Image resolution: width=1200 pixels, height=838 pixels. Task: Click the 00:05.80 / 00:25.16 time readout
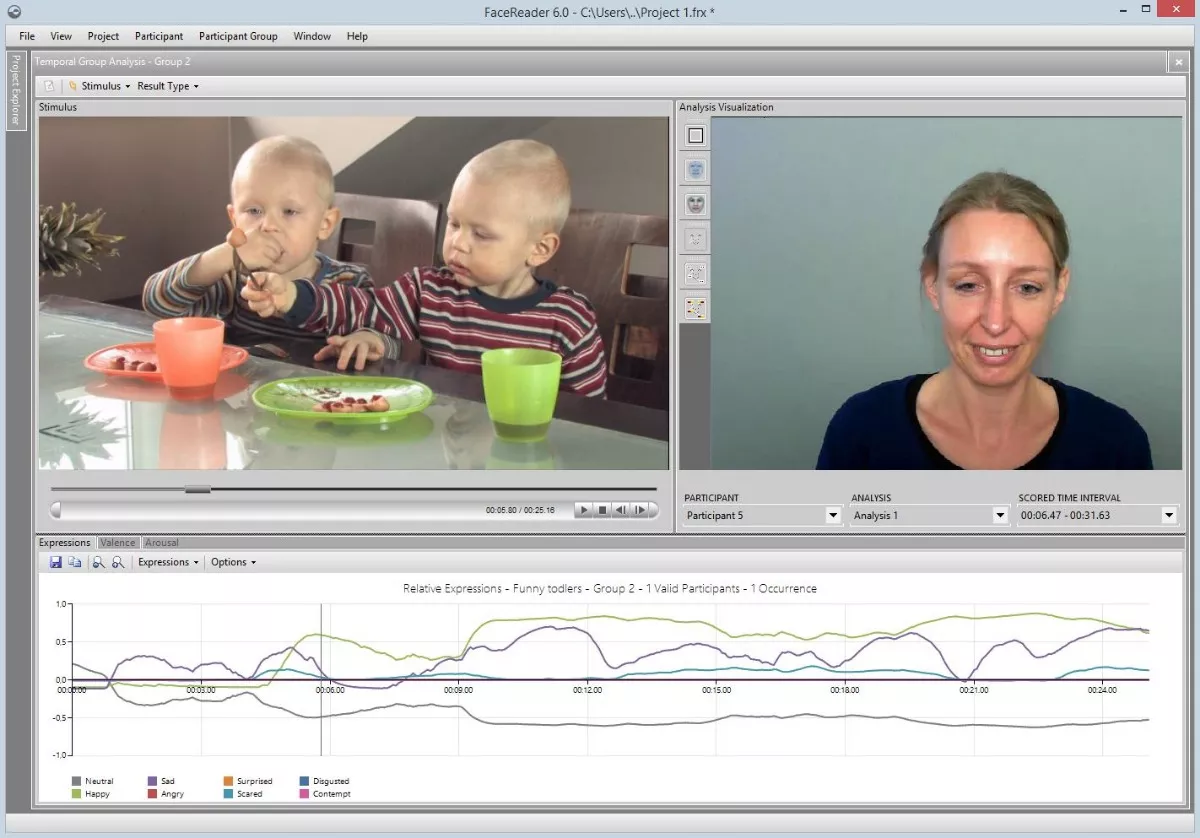(520, 510)
